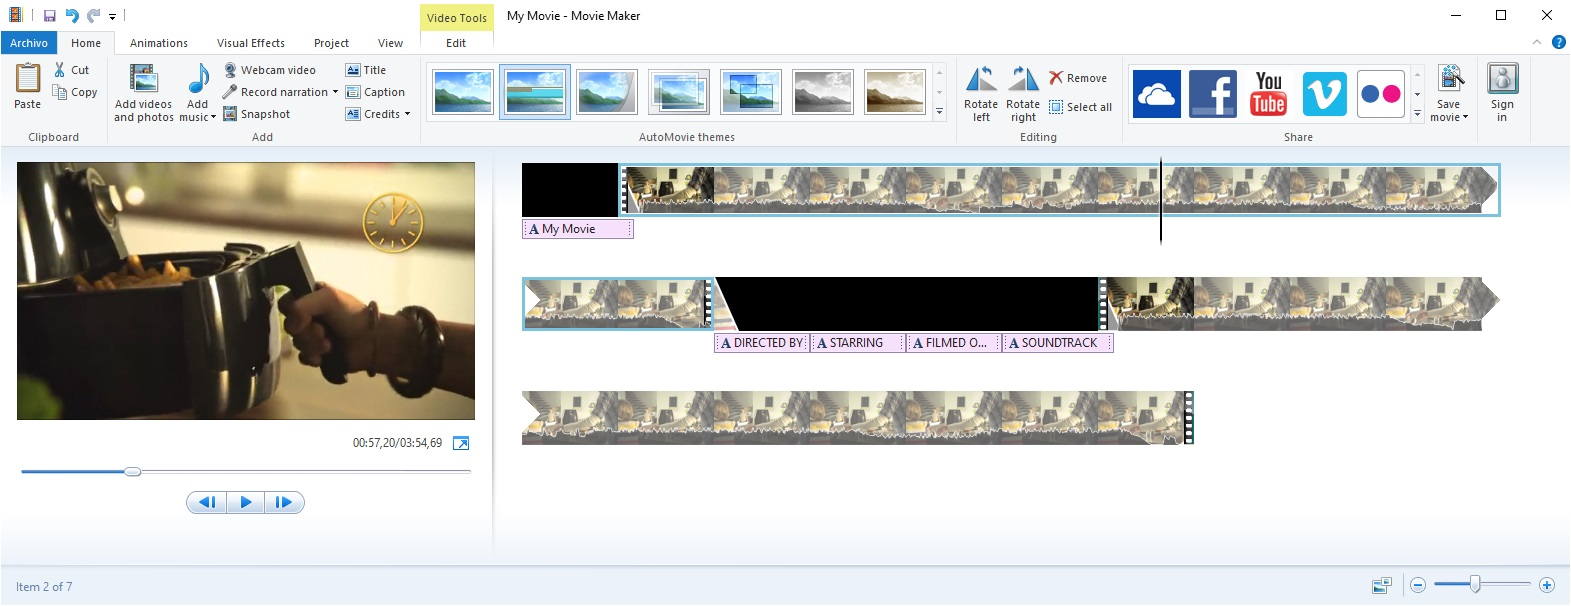The height and width of the screenshot is (606, 1571).
Task: Toggle thumbnail size icon in status bar
Action: [x=1383, y=585]
